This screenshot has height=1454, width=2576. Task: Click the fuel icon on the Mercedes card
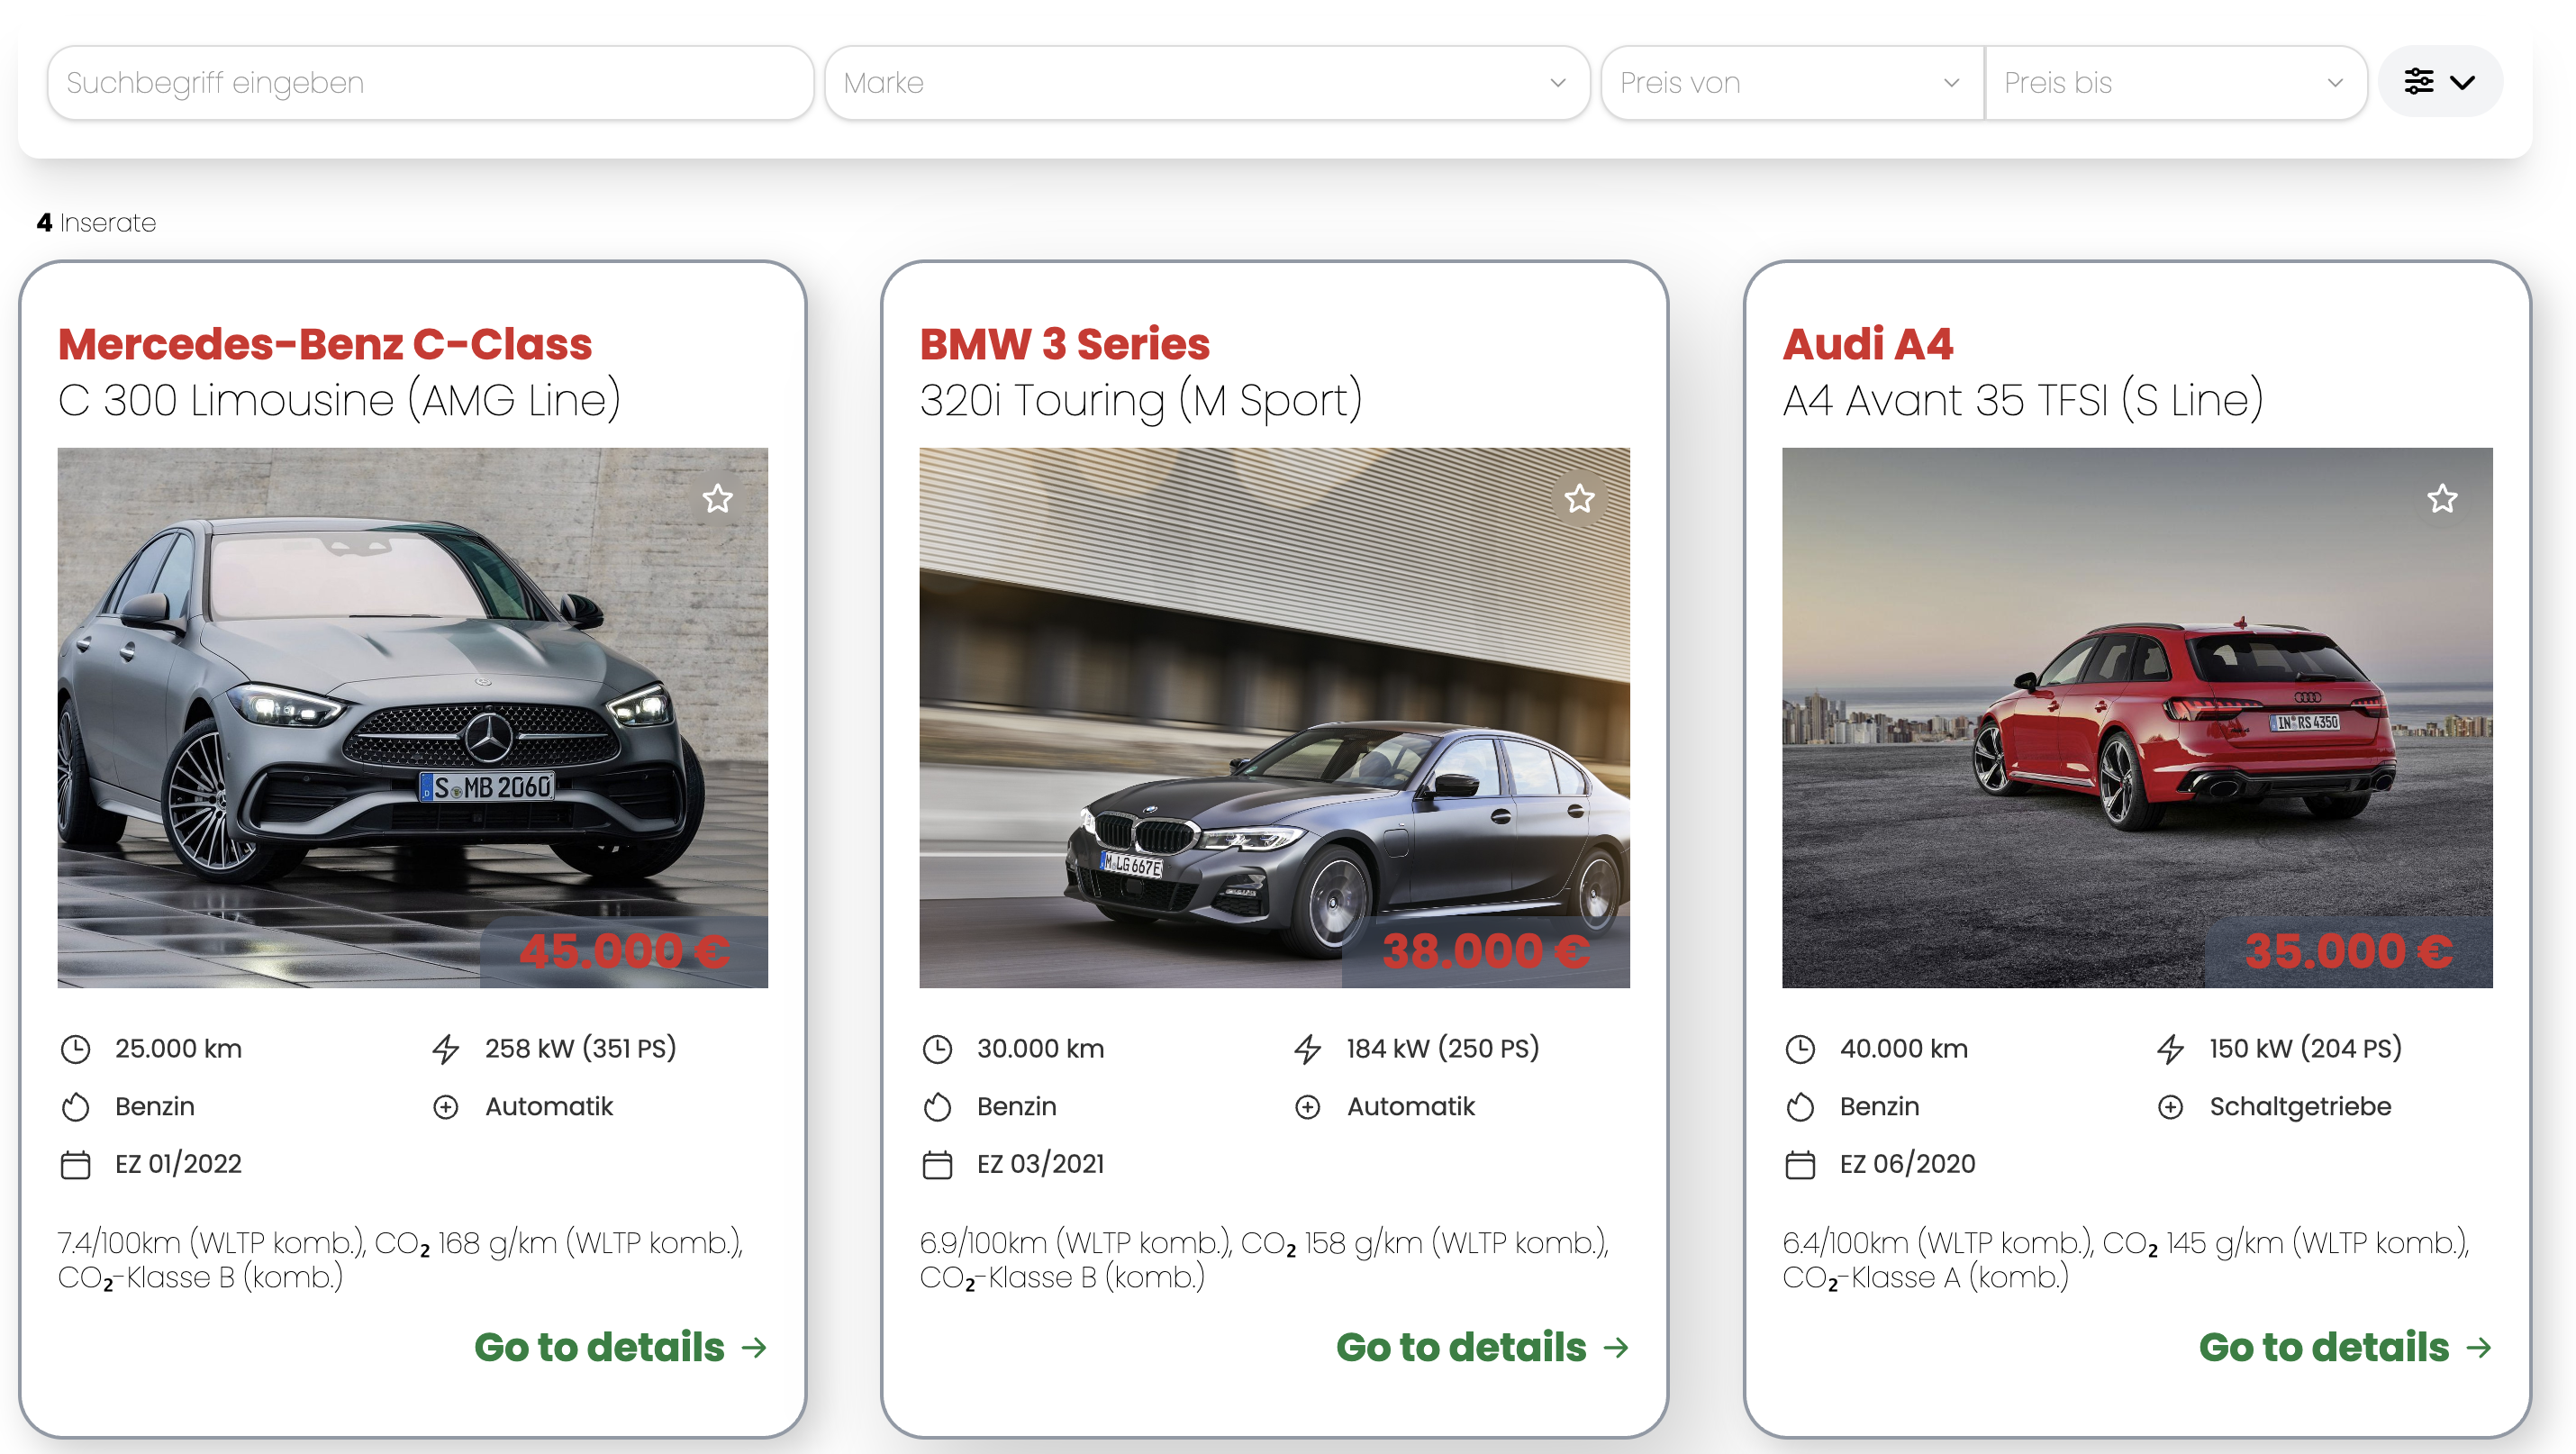(x=75, y=1107)
